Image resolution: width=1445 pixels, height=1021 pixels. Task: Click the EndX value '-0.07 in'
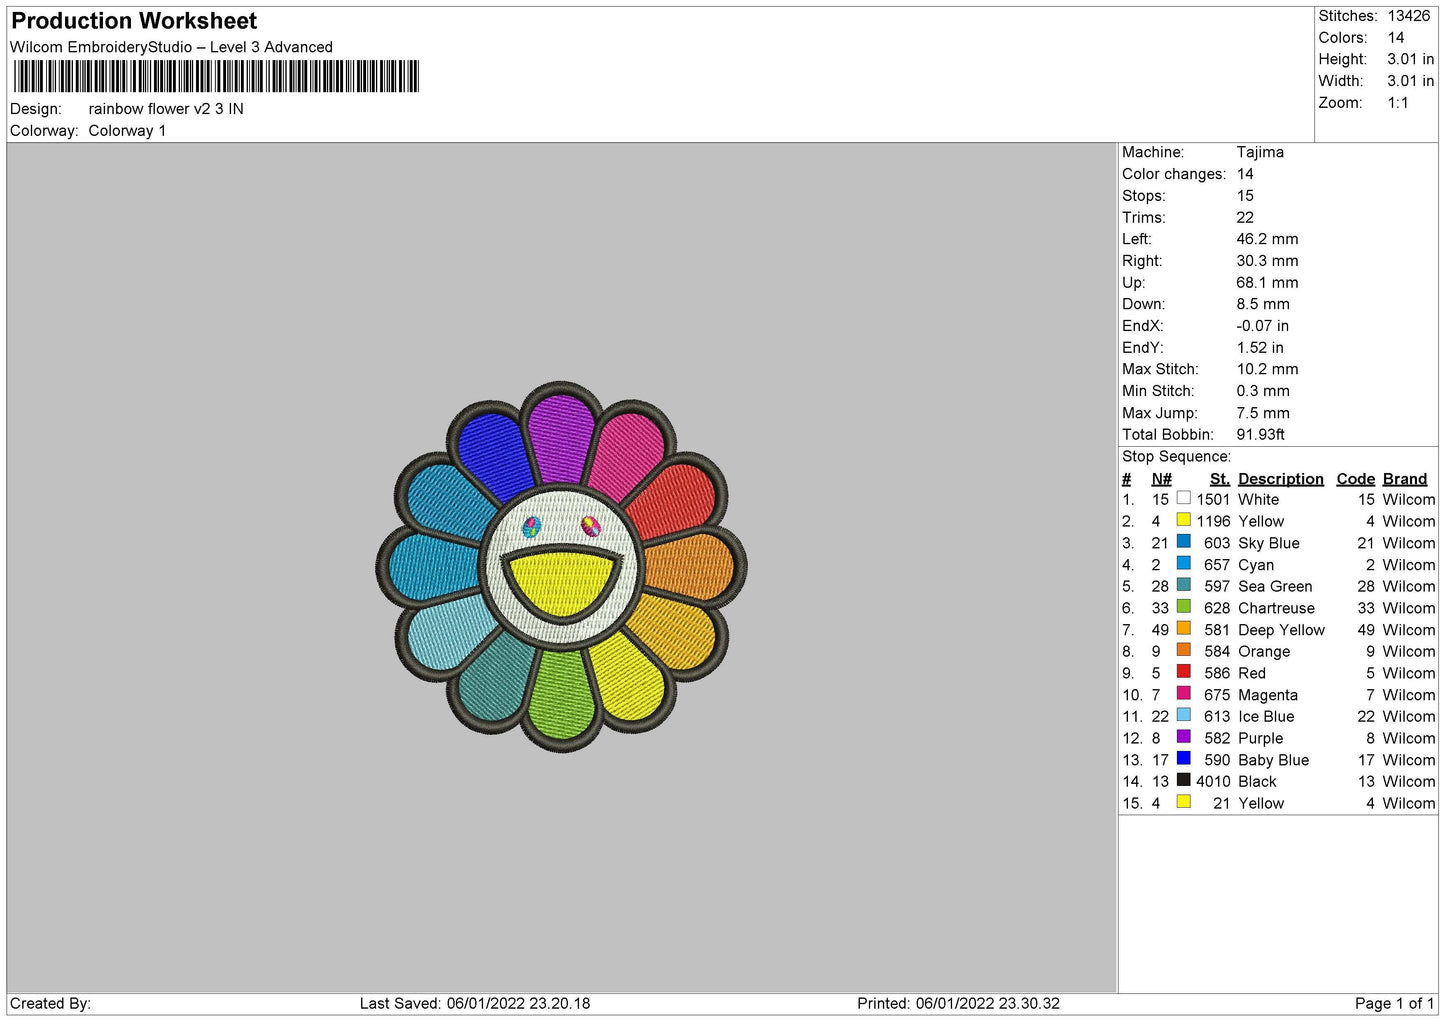[1262, 326]
